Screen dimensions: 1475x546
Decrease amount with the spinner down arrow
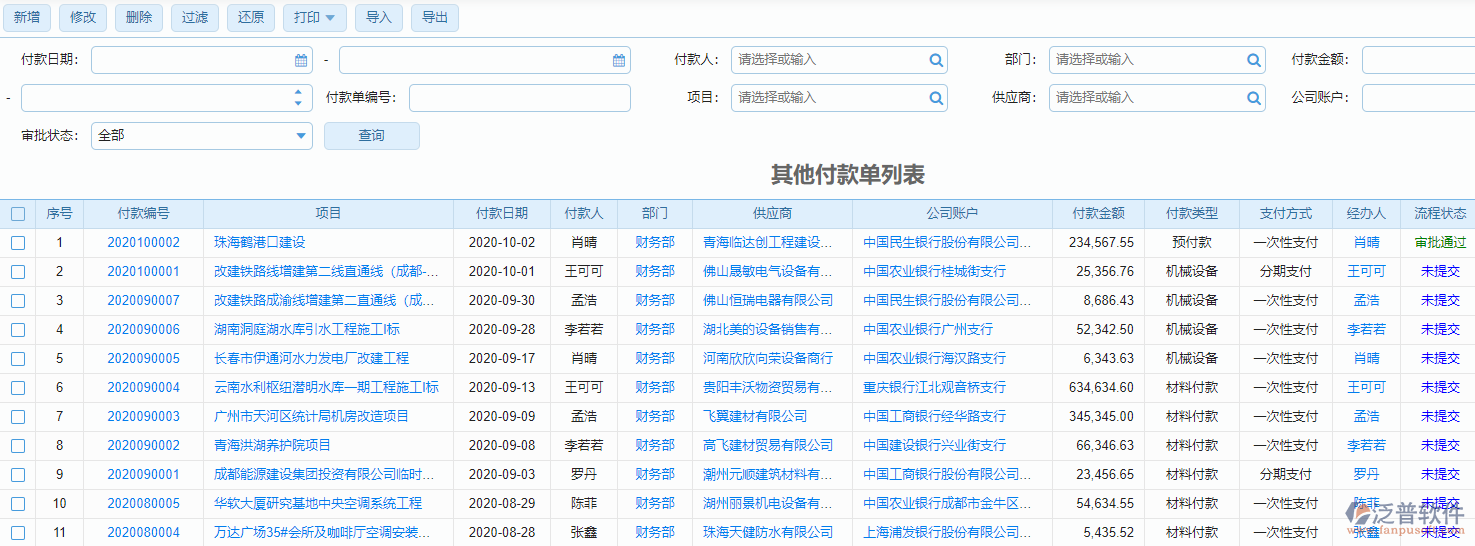pyautogui.click(x=298, y=103)
